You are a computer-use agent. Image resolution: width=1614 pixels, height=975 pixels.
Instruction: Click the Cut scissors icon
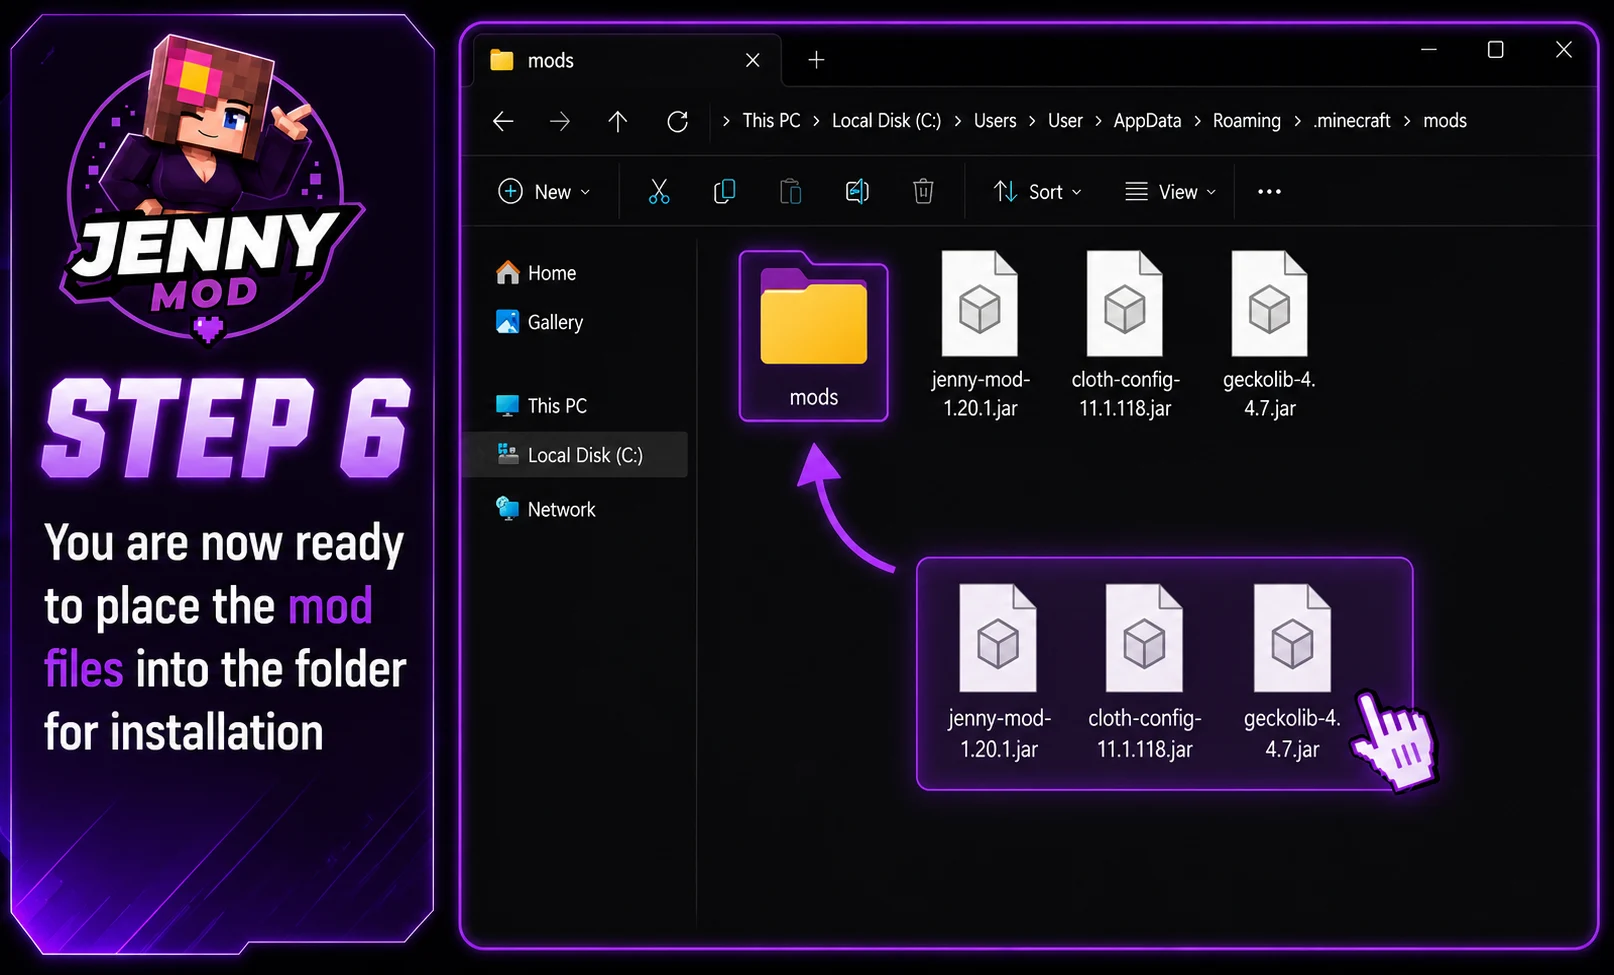659,191
